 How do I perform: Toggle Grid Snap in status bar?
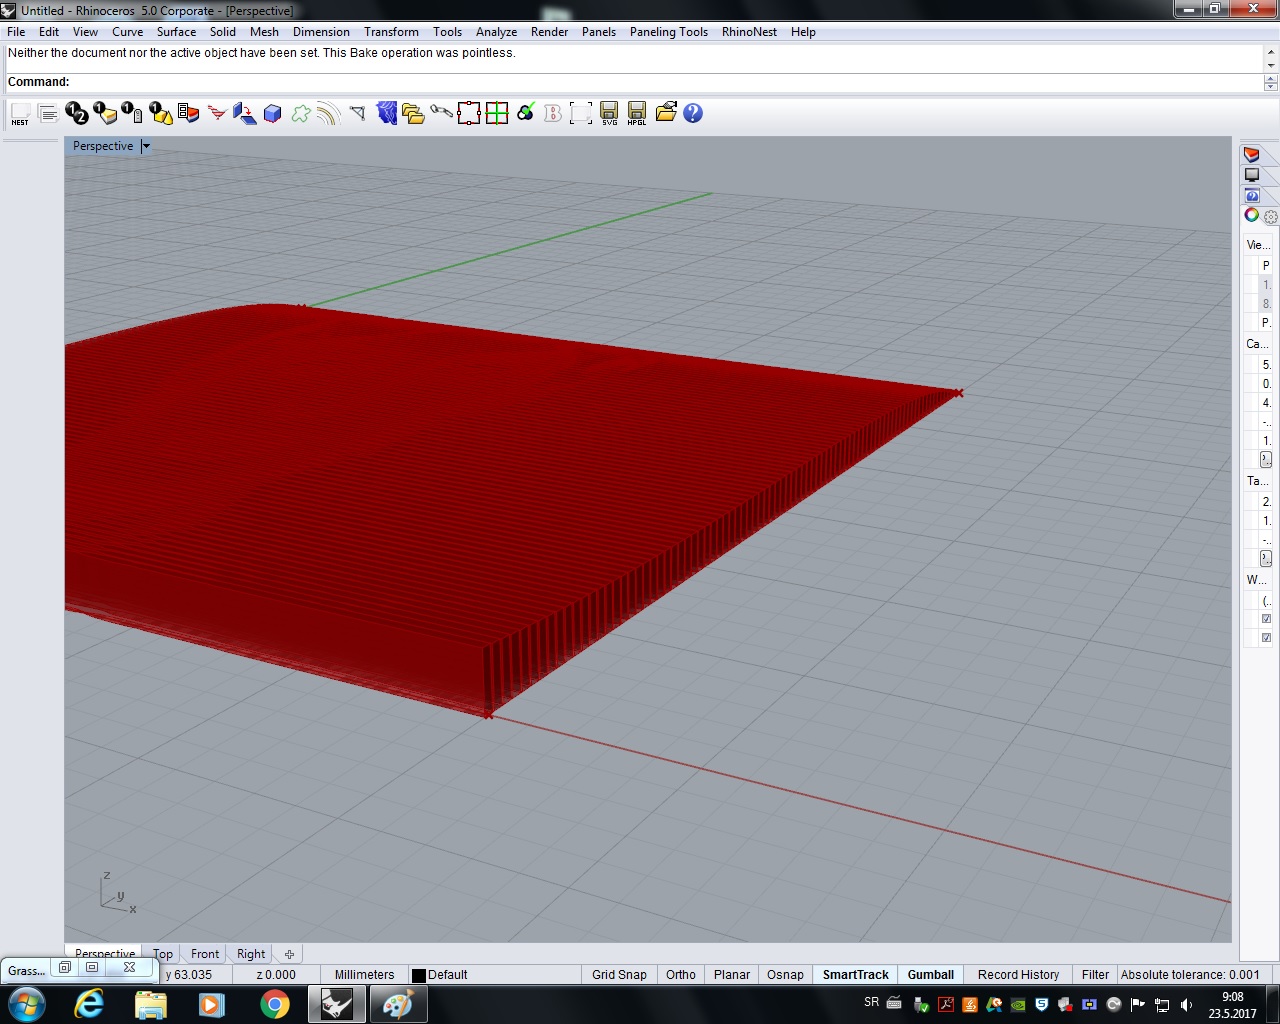(619, 975)
